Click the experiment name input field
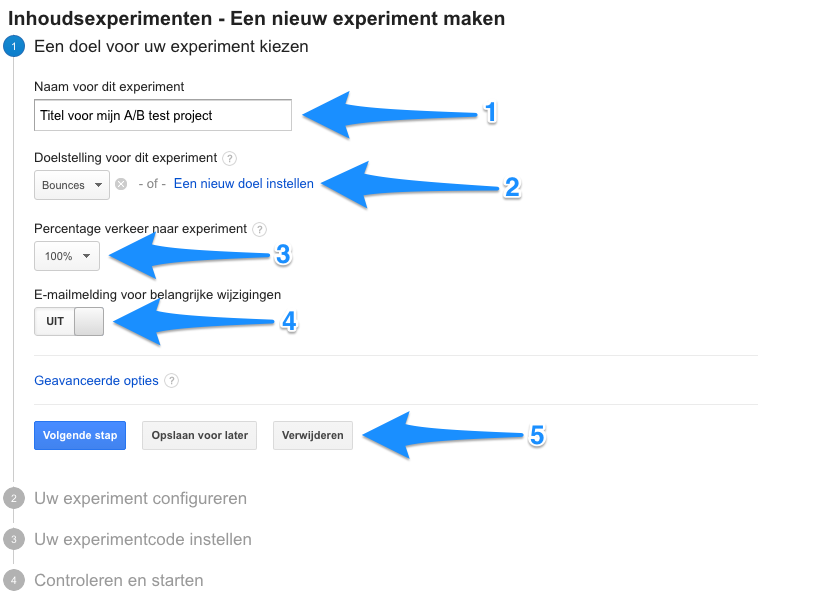This screenshot has height=603, width=820. pyautogui.click(x=162, y=115)
